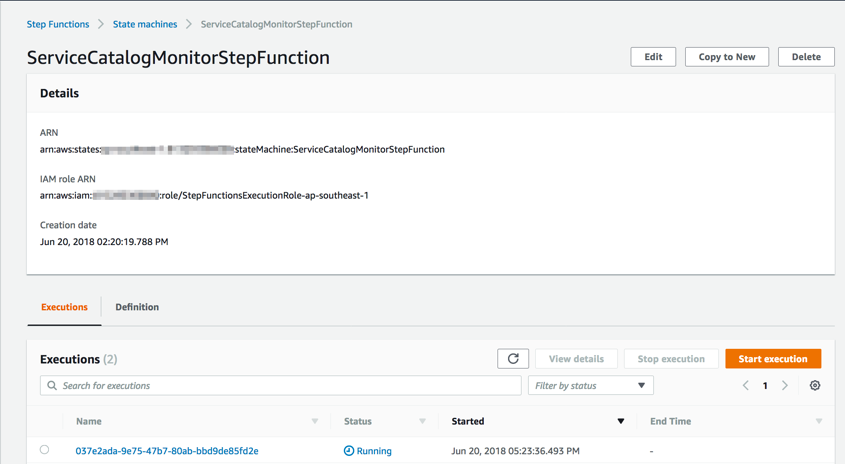Sort executions by Name column arrow
The width and height of the screenshot is (845, 464).
tap(315, 421)
